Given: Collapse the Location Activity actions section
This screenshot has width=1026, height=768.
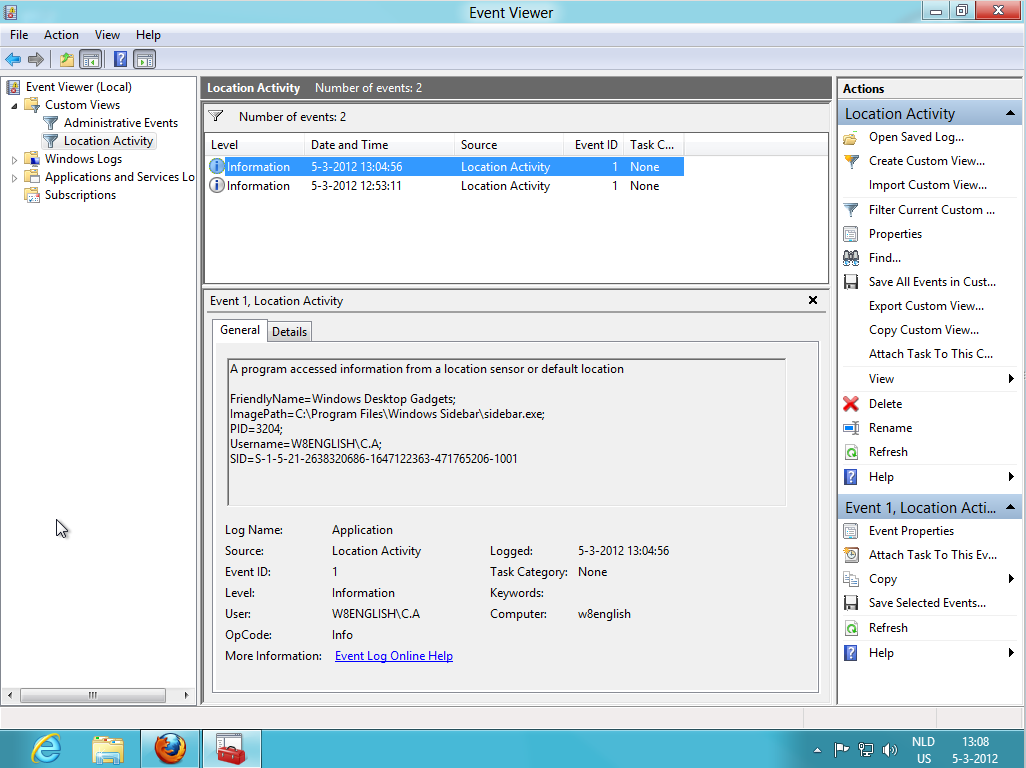Looking at the screenshot, I should coord(1010,114).
